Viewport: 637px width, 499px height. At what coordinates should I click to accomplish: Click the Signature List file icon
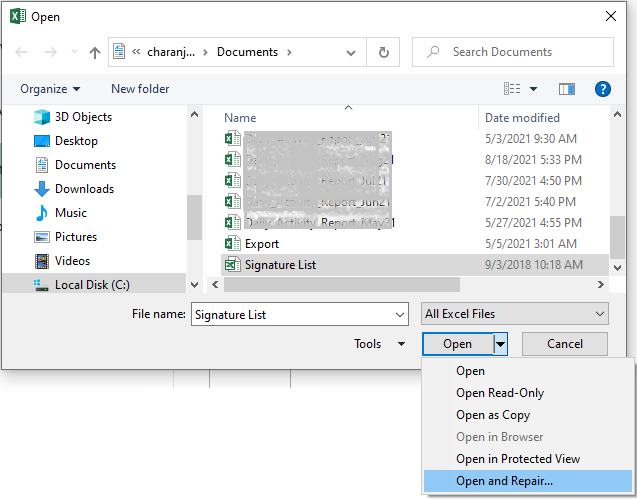232,265
